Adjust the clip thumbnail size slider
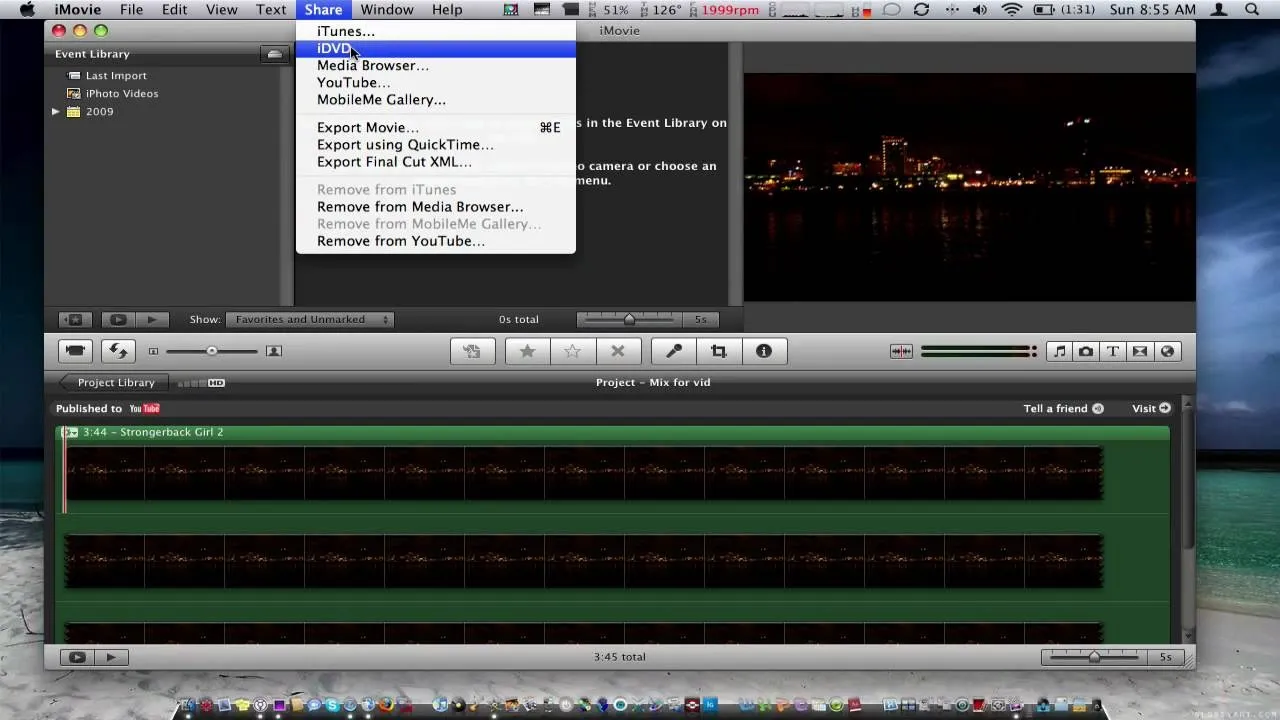 click(x=211, y=351)
